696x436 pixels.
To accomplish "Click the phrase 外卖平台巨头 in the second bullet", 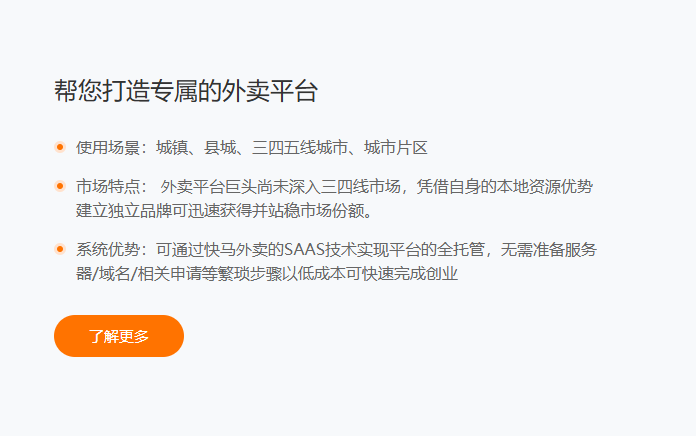I will click(x=209, y=186).
